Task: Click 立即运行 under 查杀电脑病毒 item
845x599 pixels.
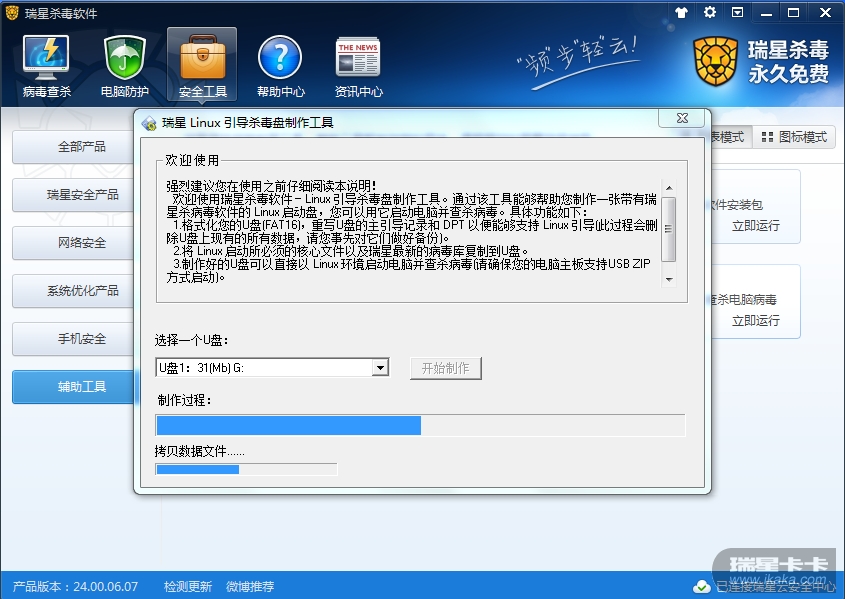Action: pos(756,321)
